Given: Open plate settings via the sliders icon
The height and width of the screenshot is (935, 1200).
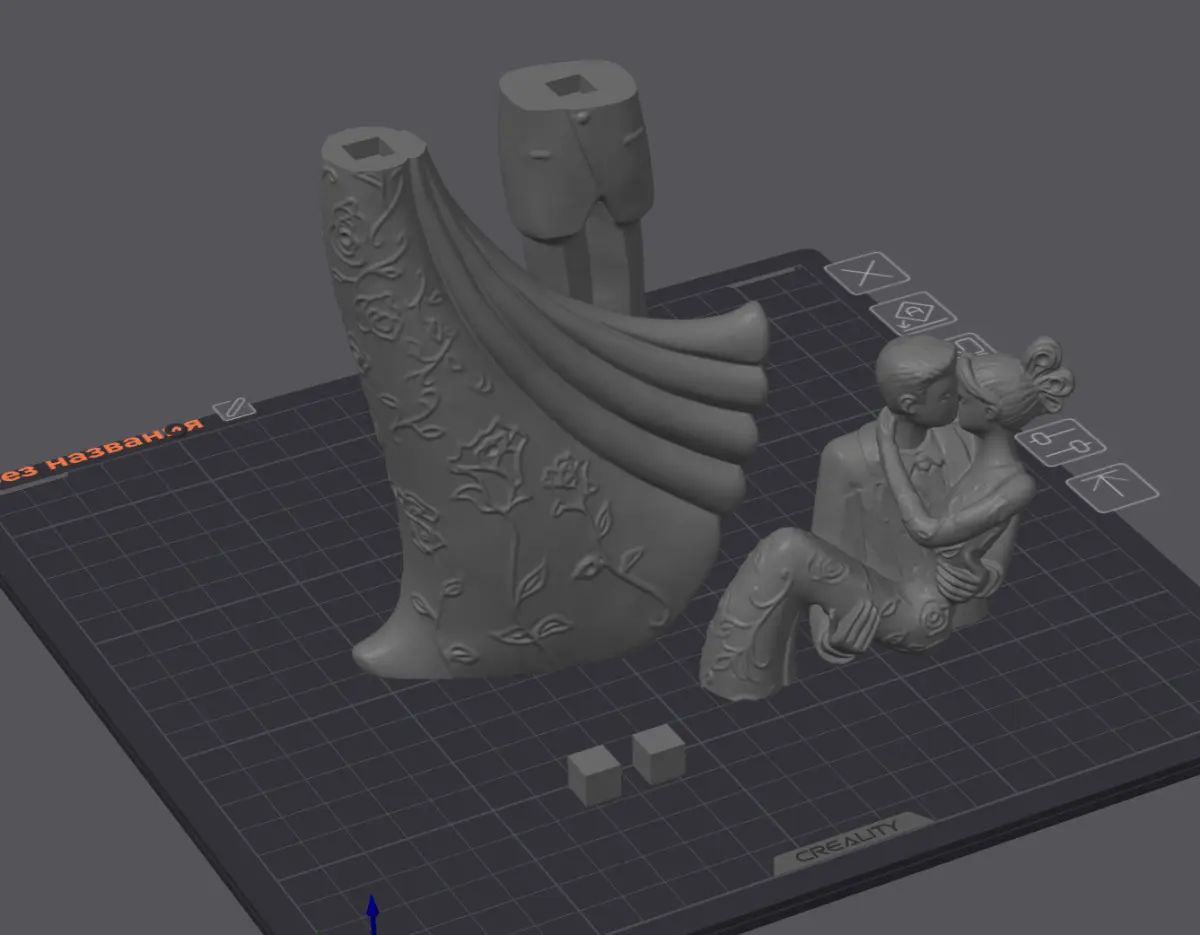Looking at the screenshot, I should coord(1060,441).
